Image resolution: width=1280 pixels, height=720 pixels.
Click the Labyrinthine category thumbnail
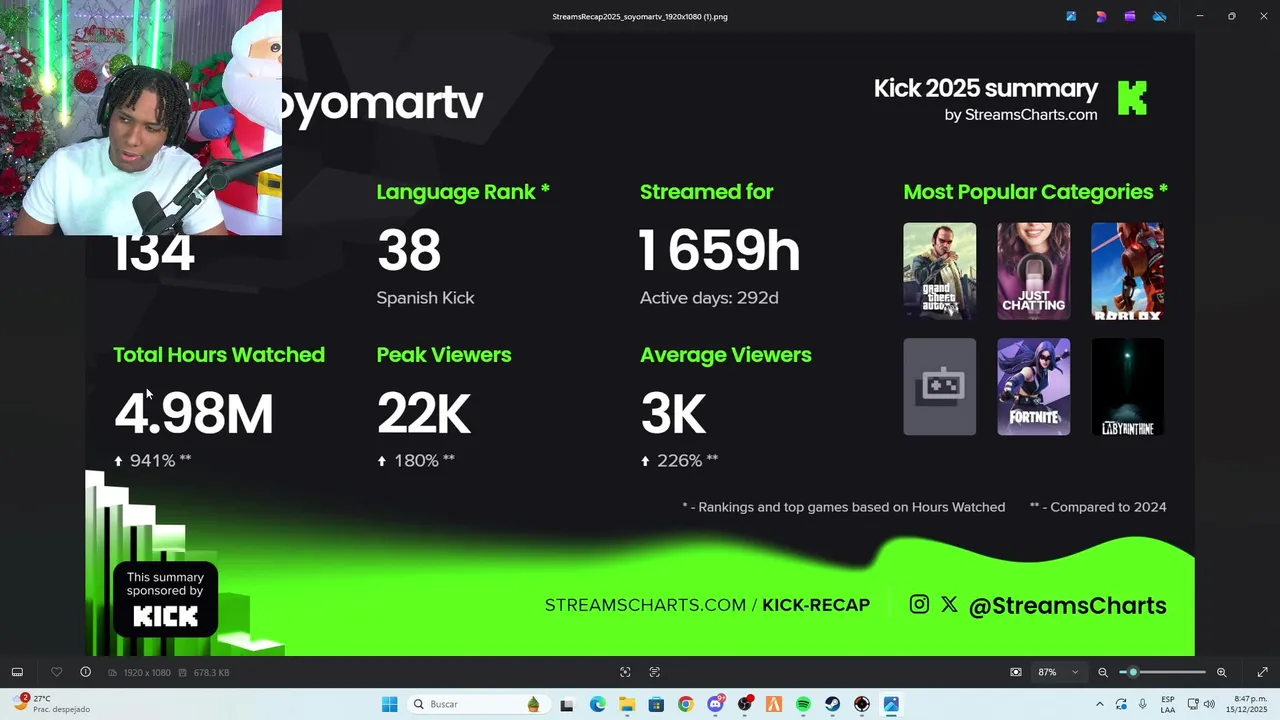[1127, 387]
